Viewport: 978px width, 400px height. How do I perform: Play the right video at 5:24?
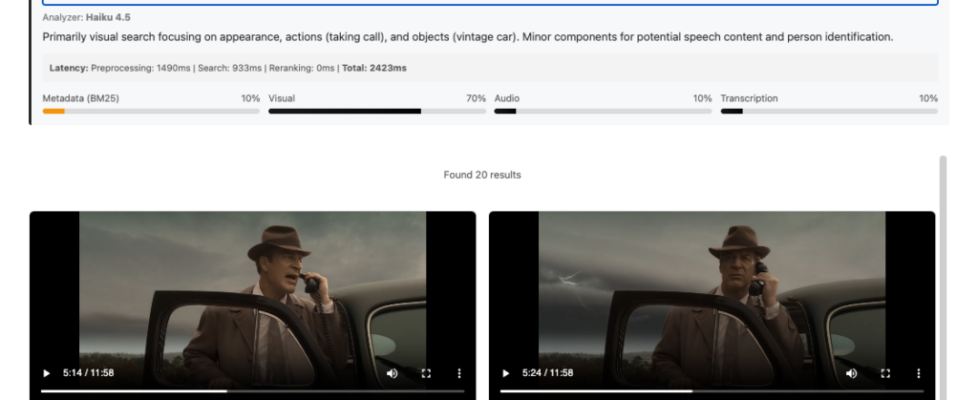506,373
